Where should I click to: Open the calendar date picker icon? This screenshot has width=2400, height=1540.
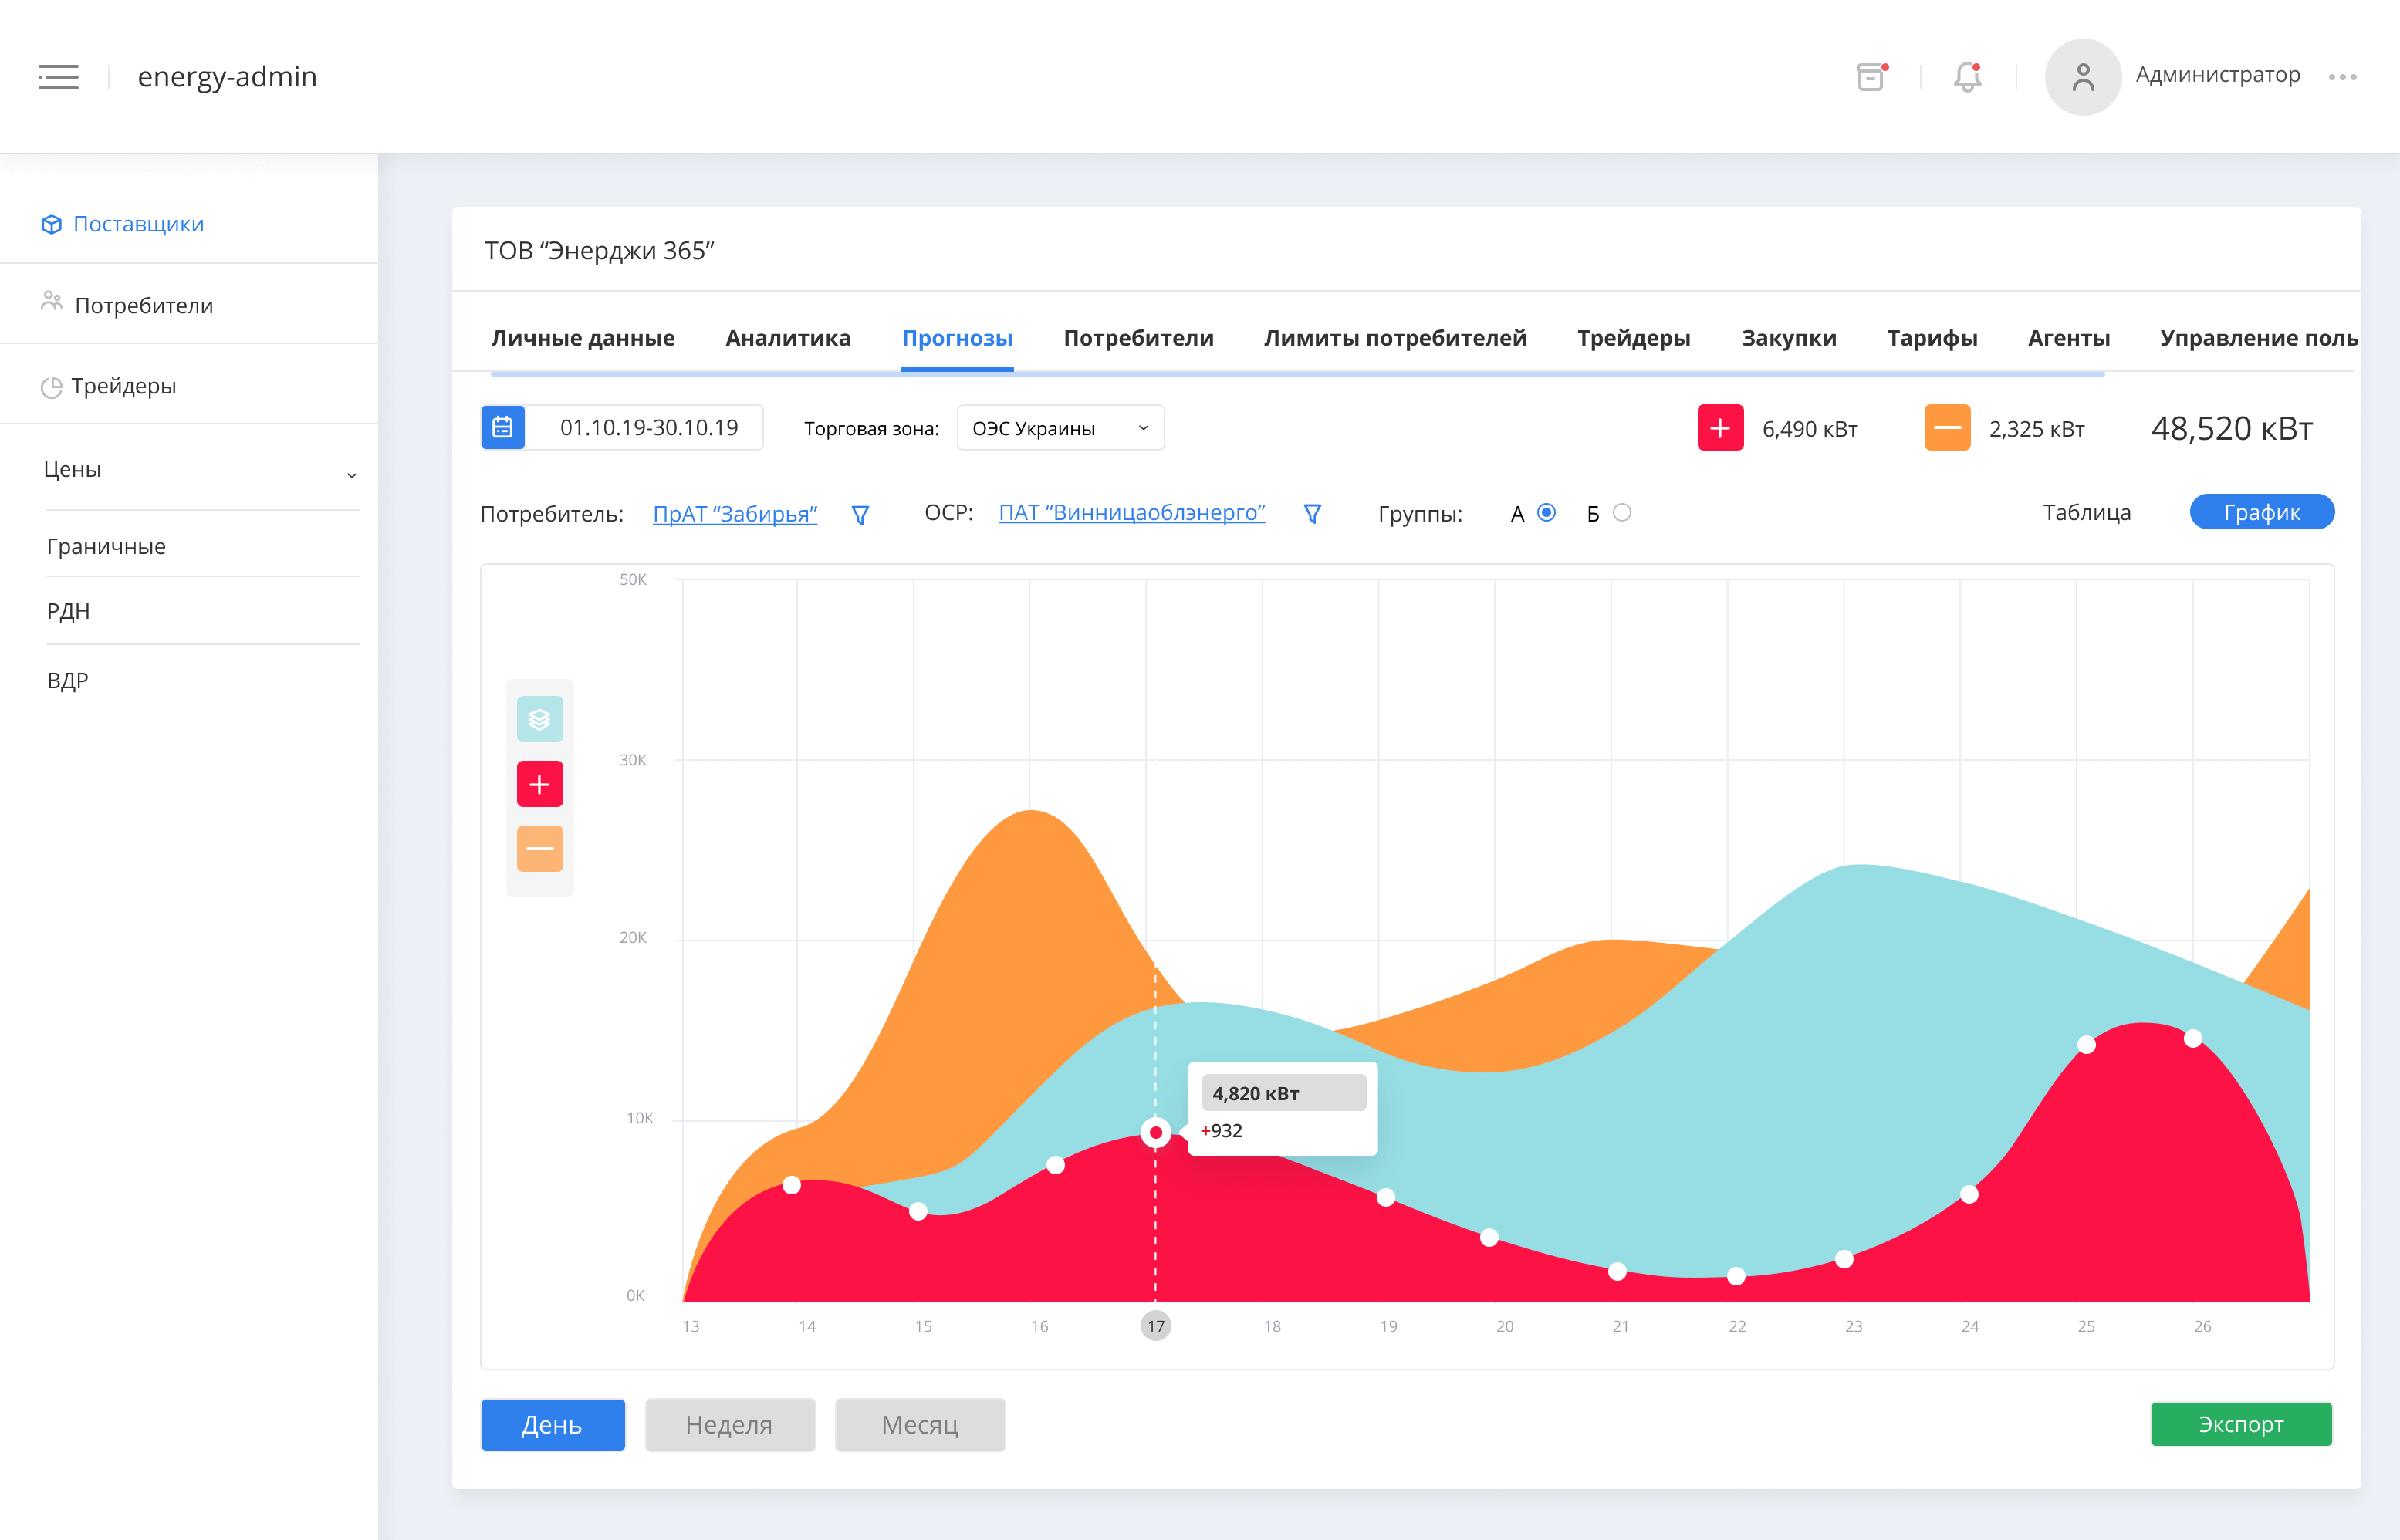click(503, 428)
